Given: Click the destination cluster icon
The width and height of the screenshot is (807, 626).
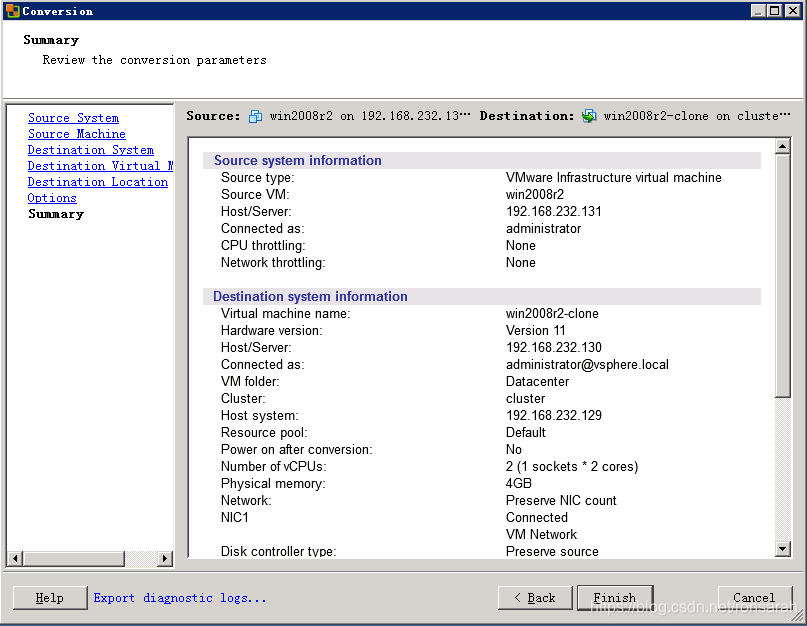Looking at the screenshot, I should pos(589,116).
